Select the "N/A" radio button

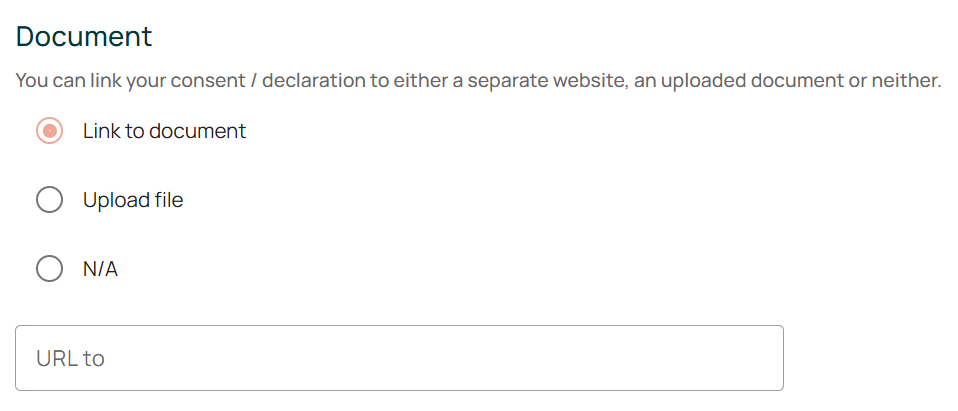[49, 269]
